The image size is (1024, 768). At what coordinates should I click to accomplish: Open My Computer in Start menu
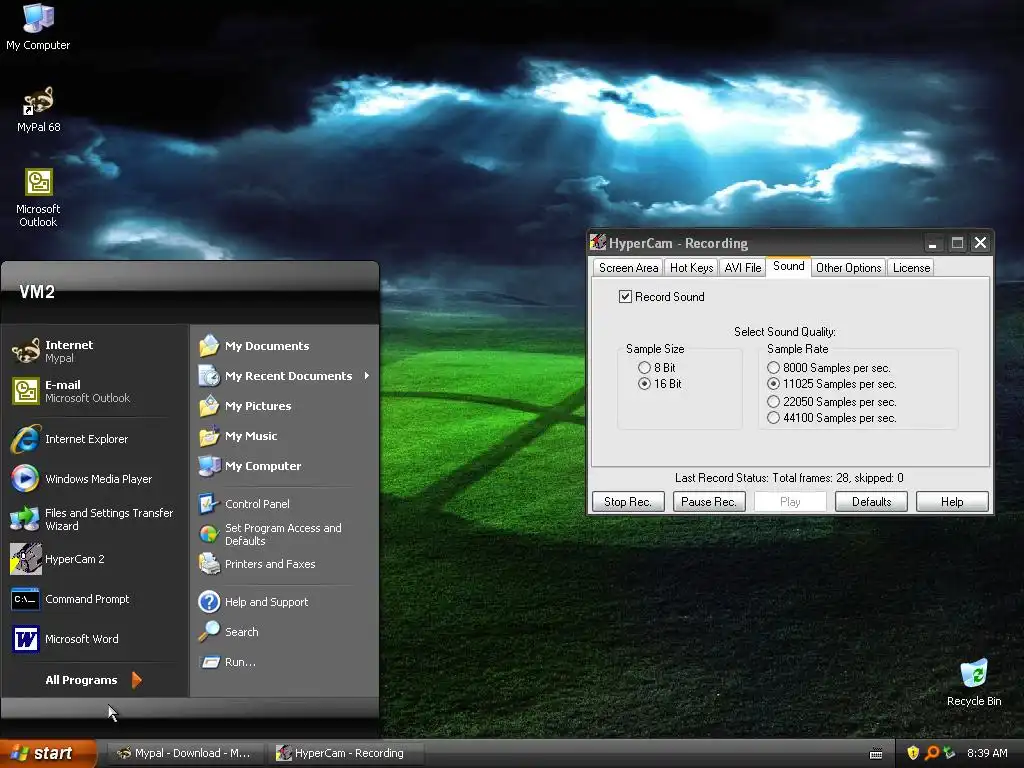point(285,466)
